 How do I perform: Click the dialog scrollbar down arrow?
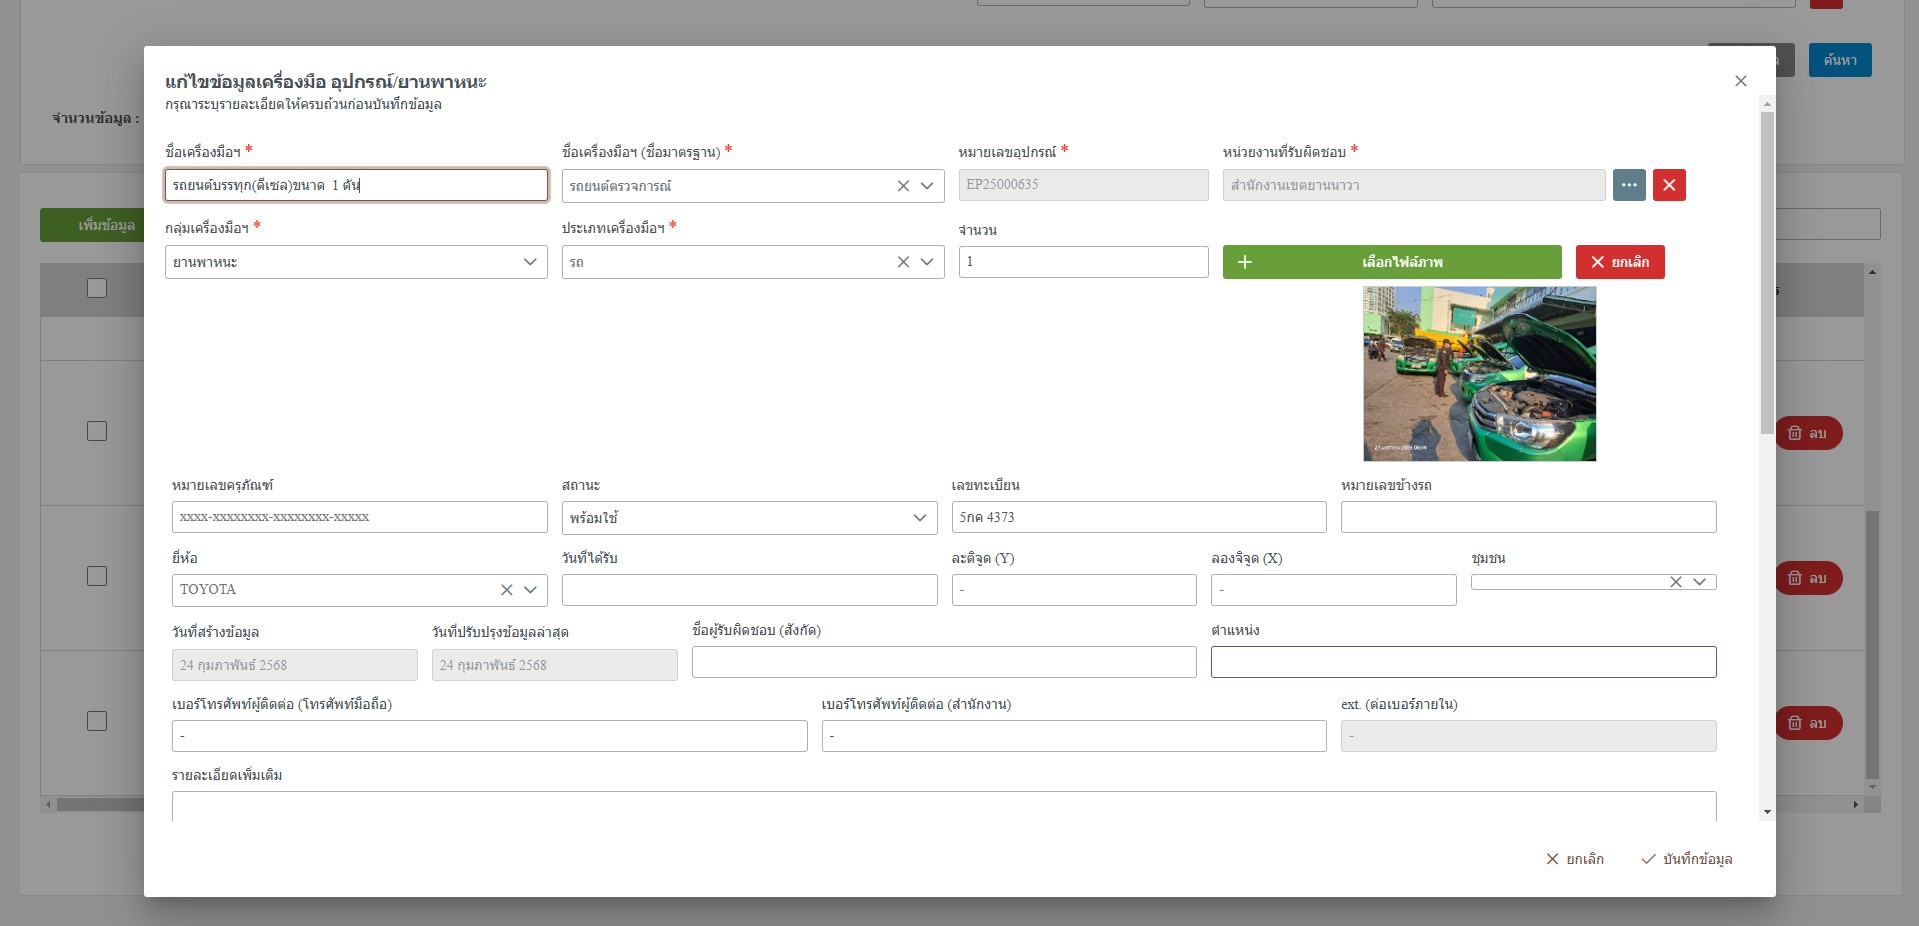pos(1767,812)
